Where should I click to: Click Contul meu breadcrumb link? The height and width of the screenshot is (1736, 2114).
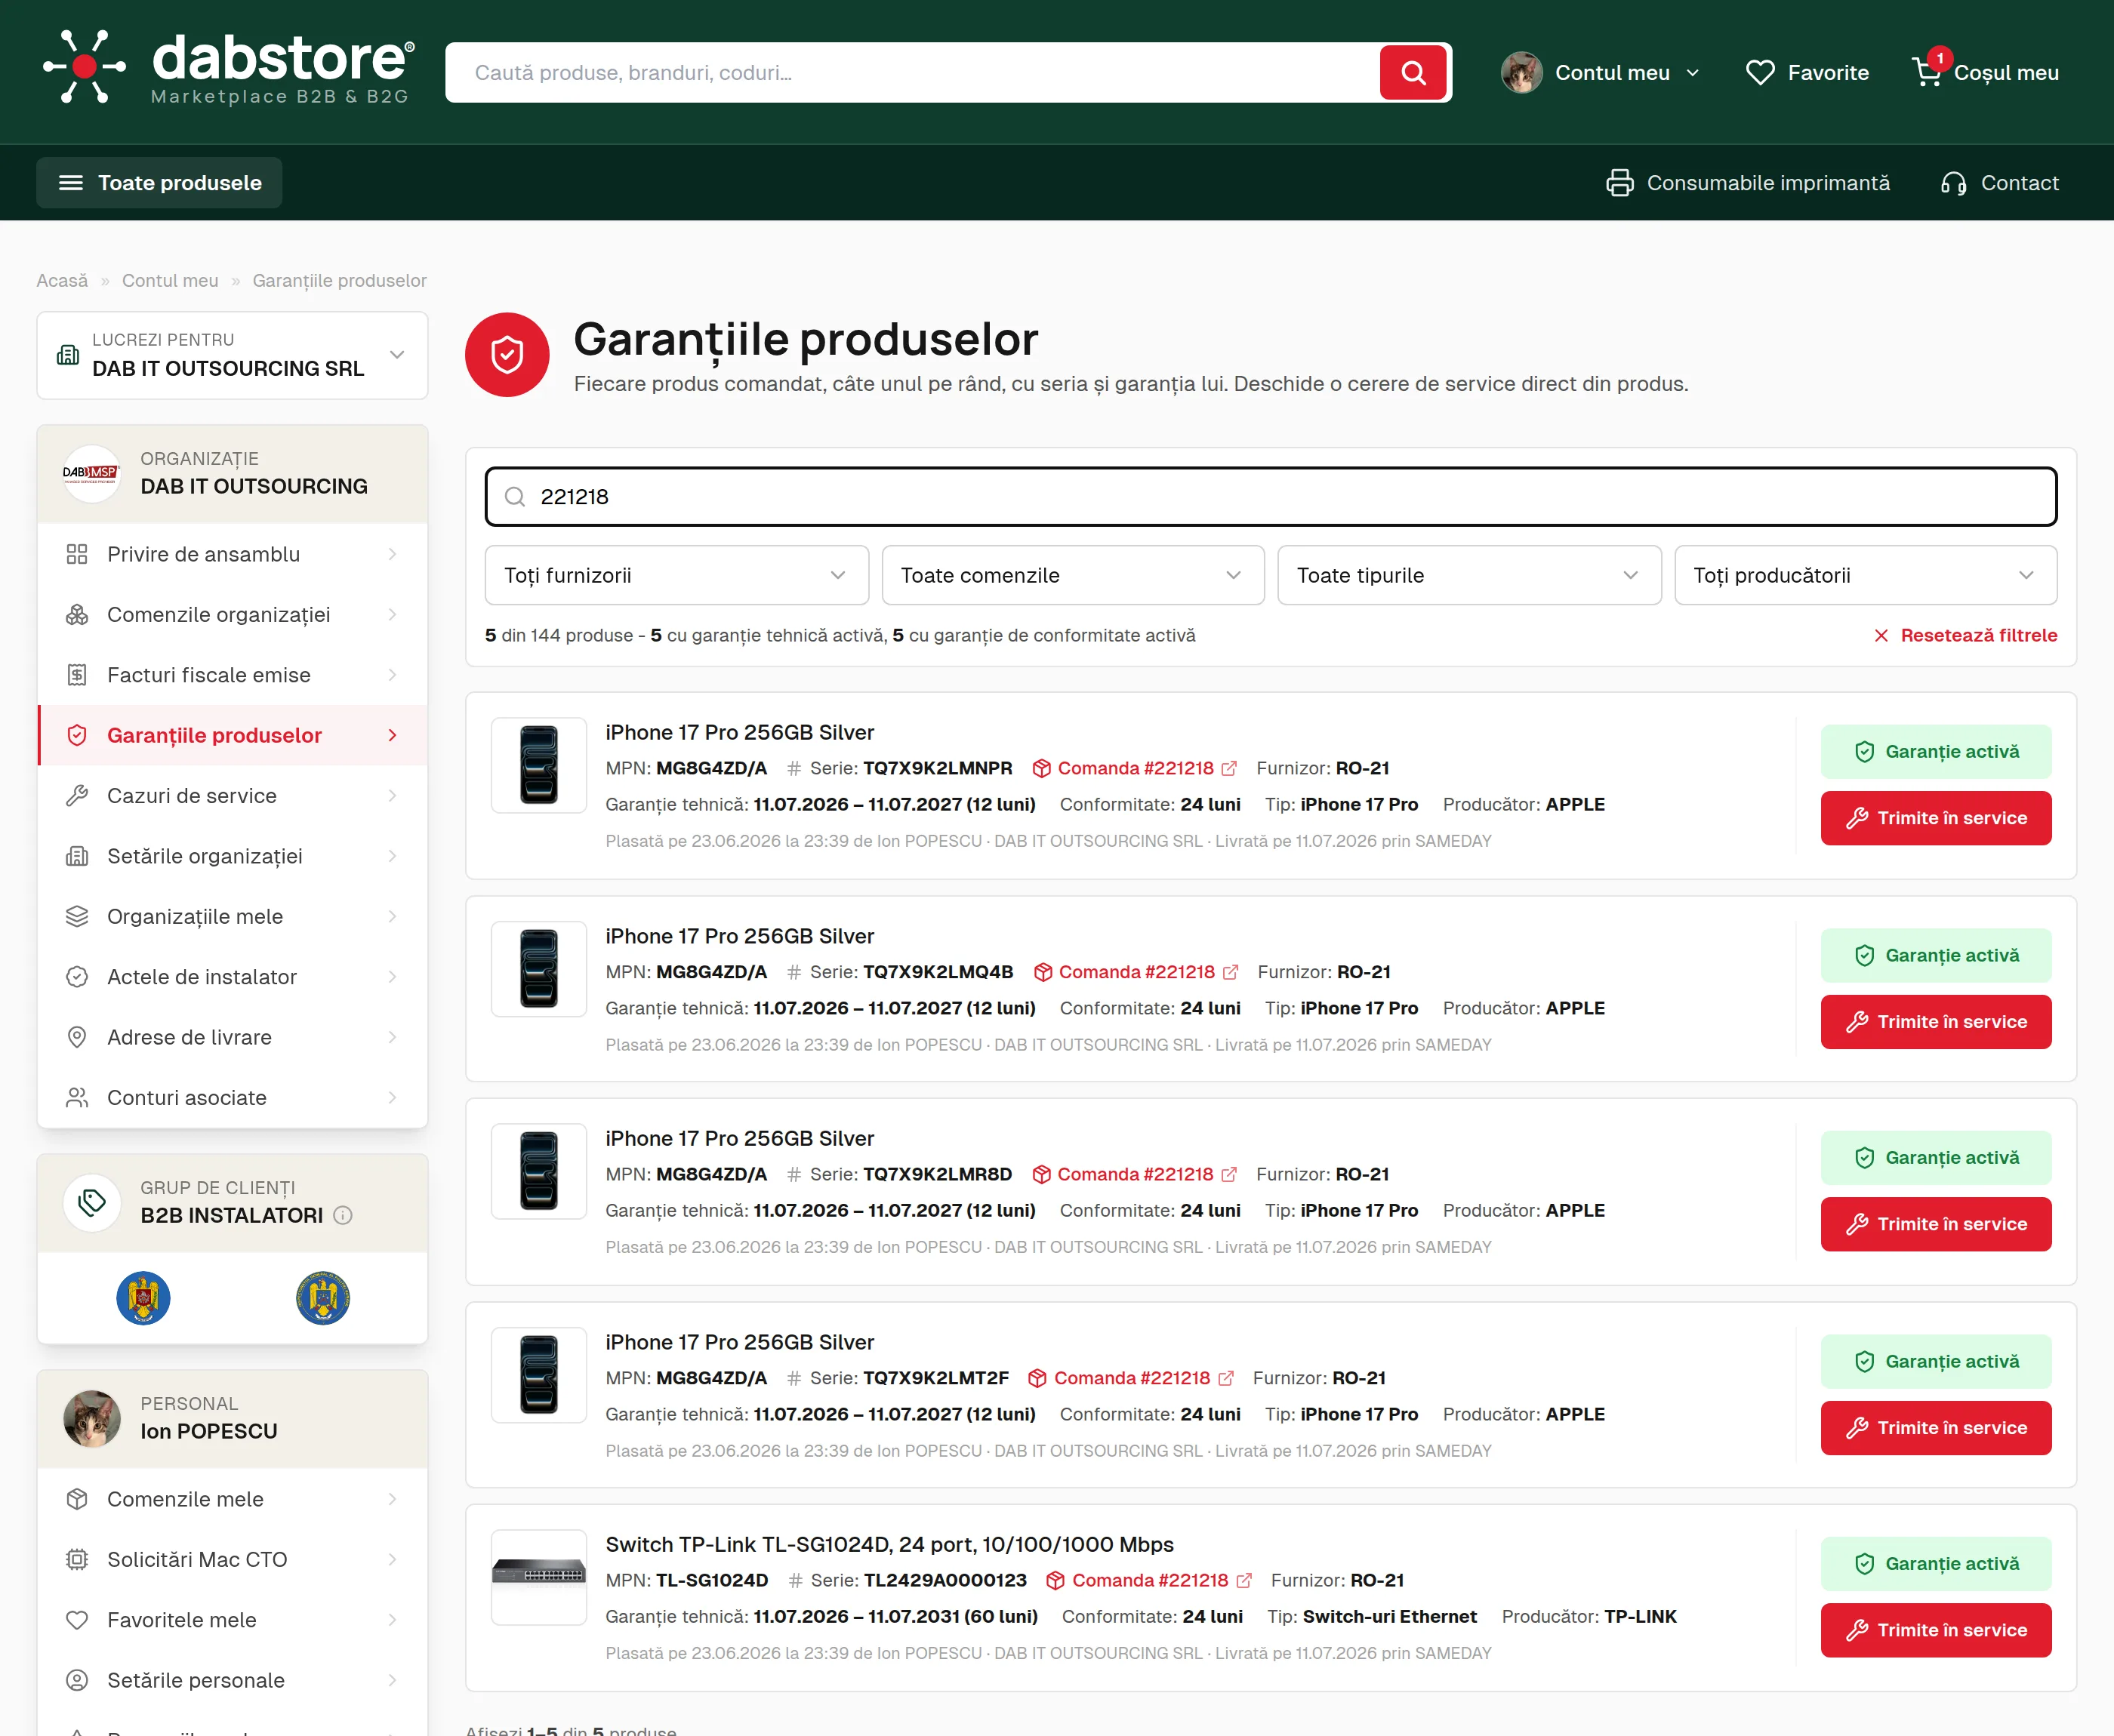point(170,281)
